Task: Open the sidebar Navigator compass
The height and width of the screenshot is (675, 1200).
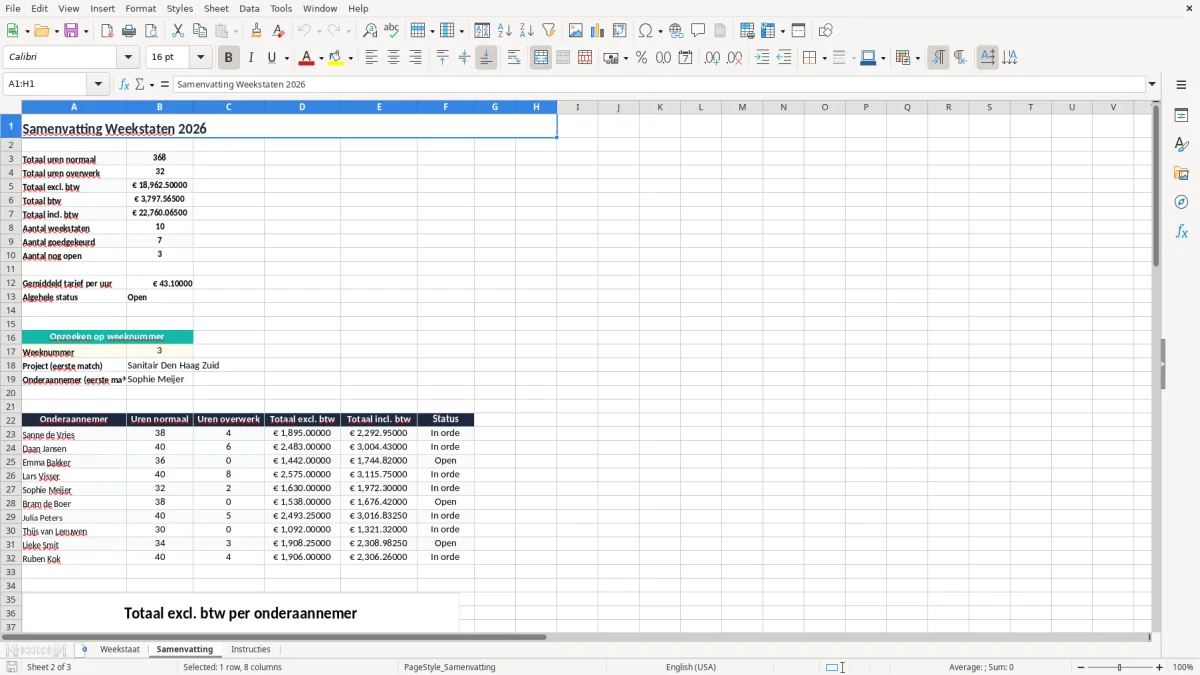Action: click(1181, 202)
